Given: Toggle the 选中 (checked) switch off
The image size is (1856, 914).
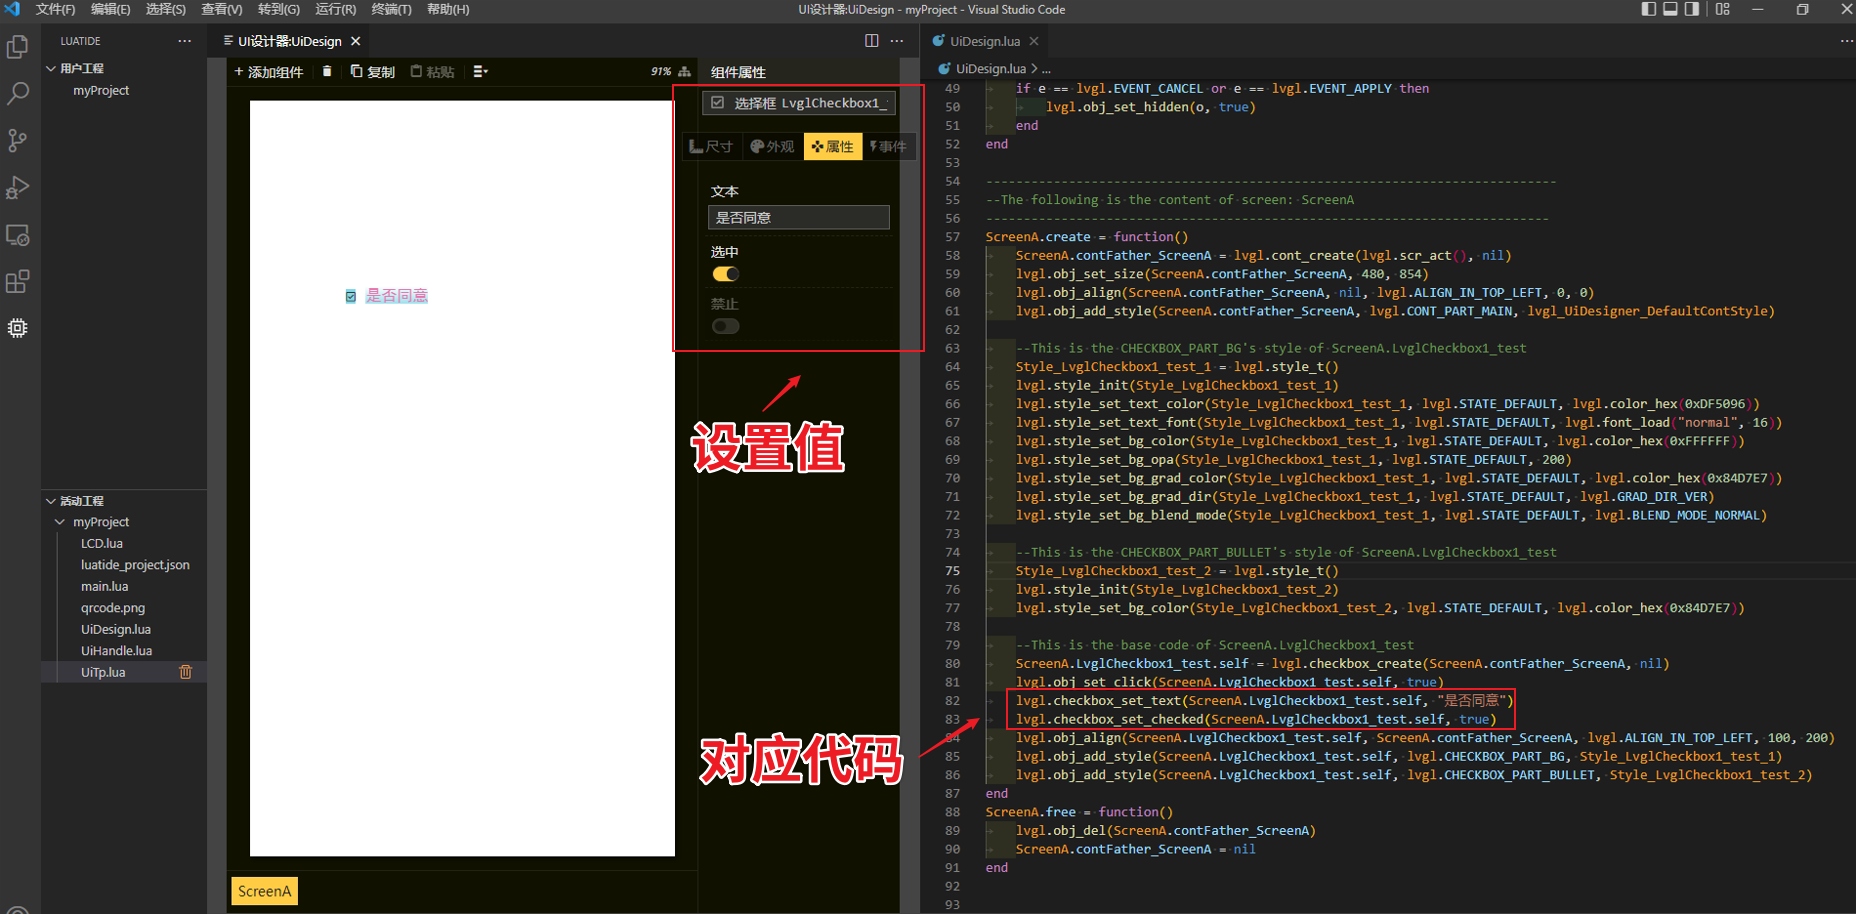Looking at the screenshot, I should point(725,274).
